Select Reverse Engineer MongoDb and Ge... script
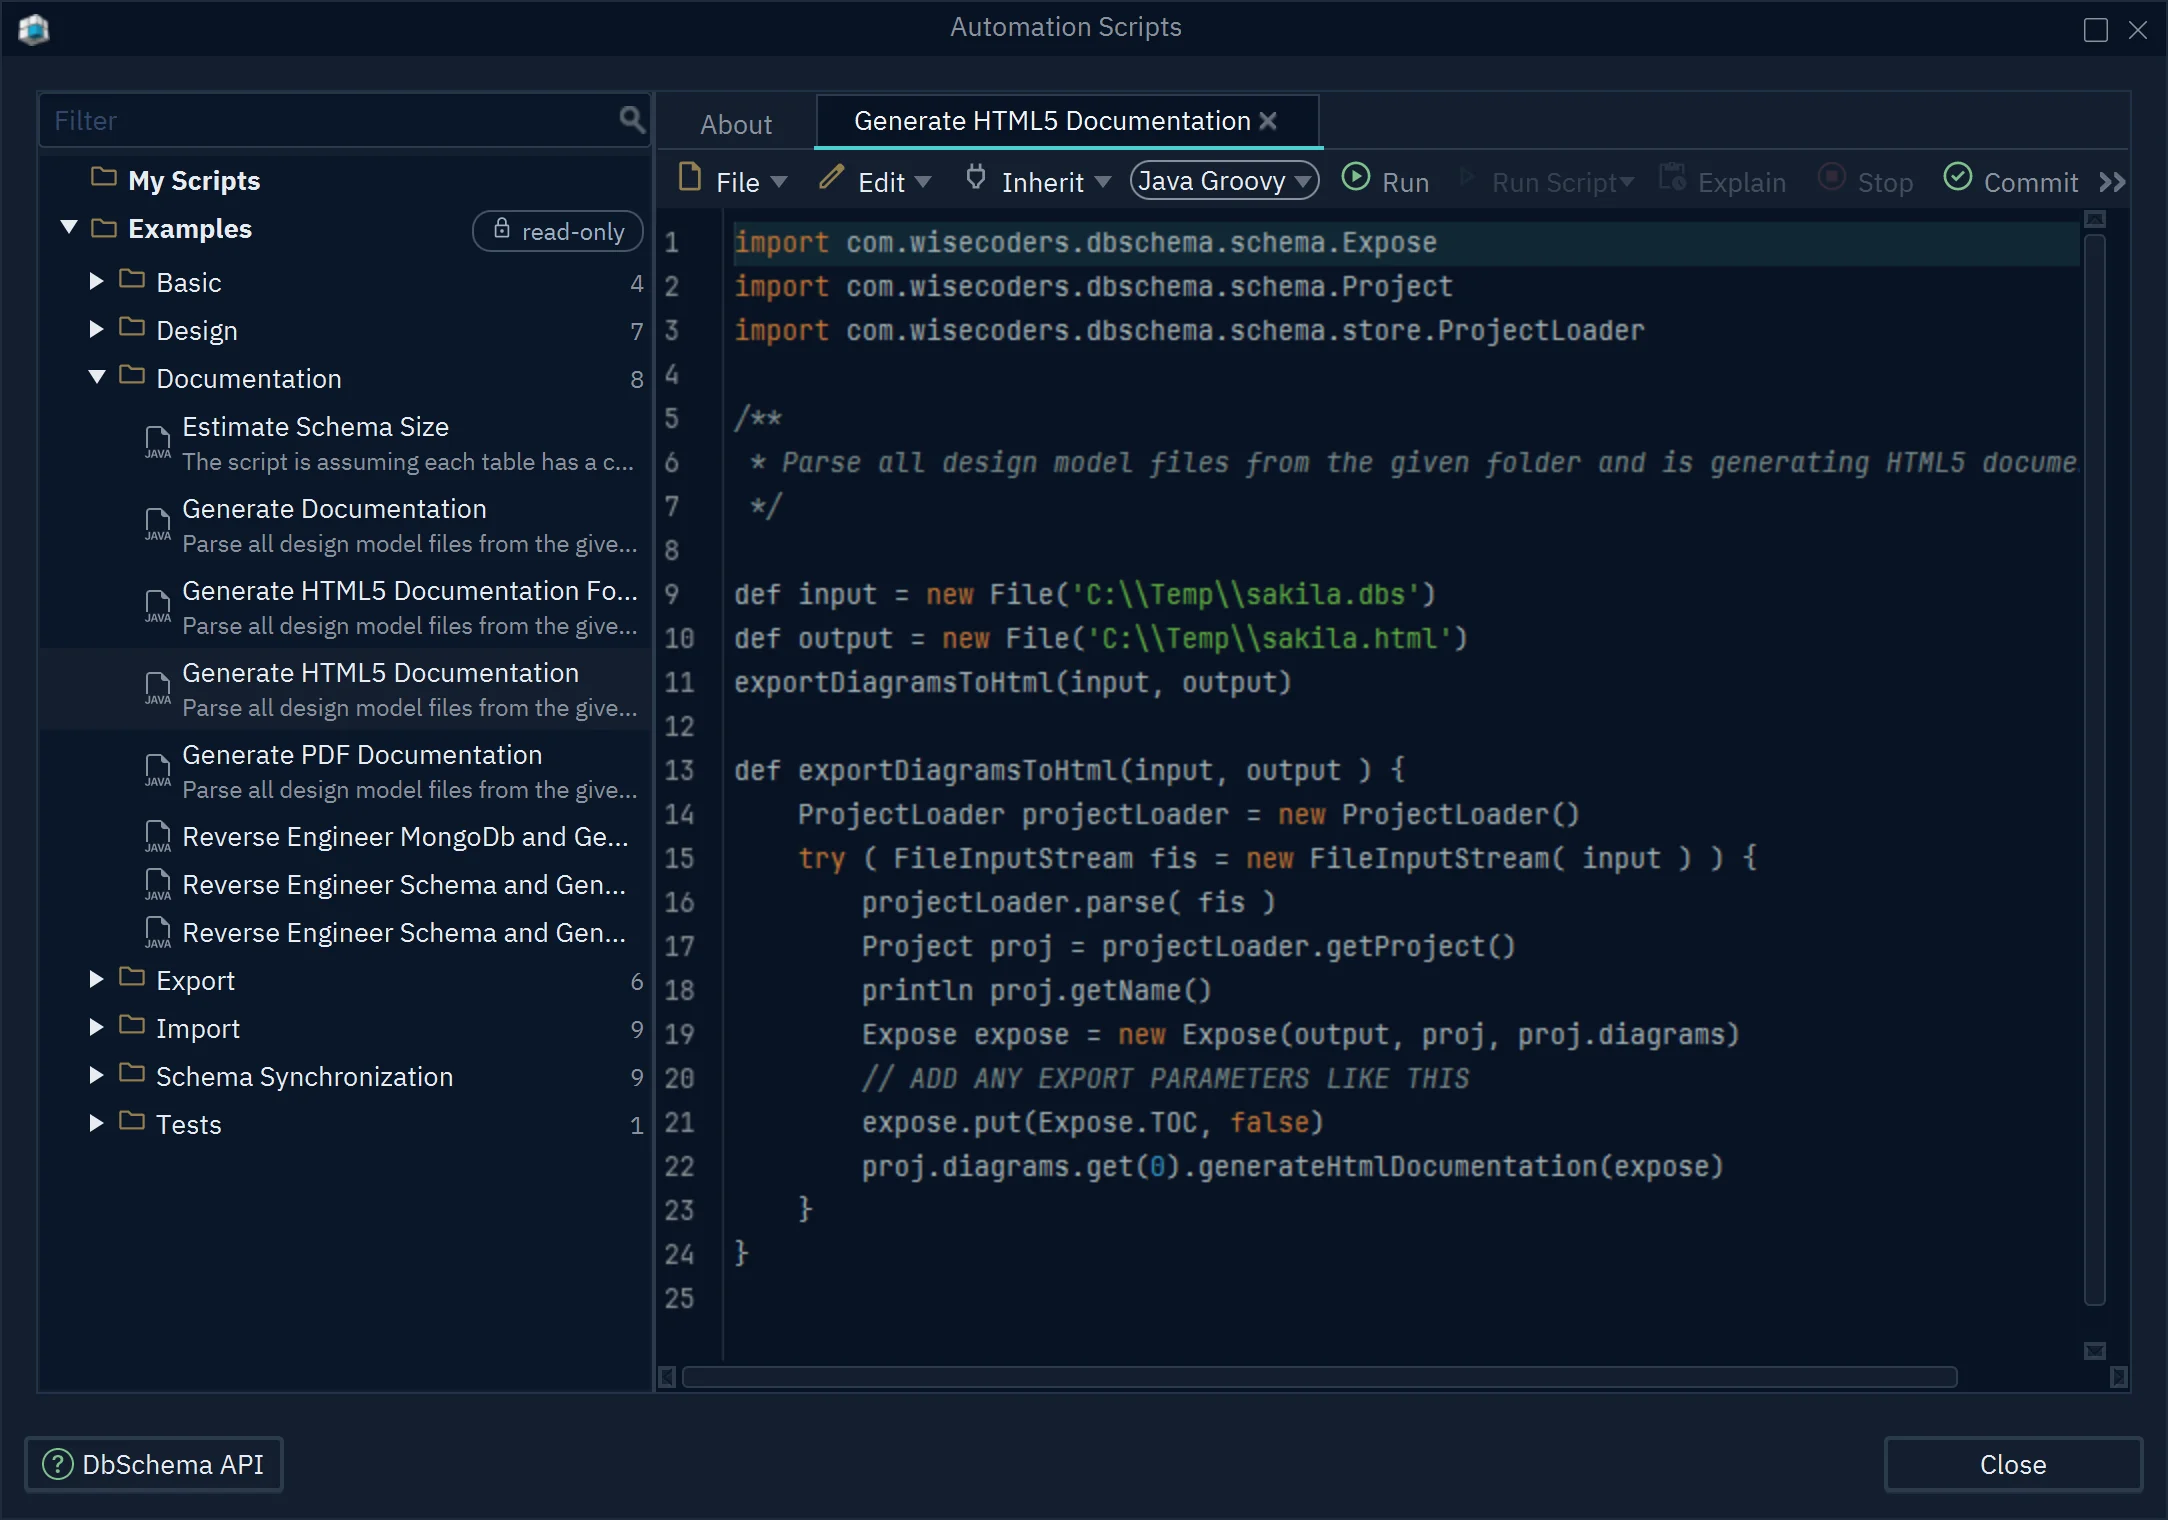 click(346, 836)
